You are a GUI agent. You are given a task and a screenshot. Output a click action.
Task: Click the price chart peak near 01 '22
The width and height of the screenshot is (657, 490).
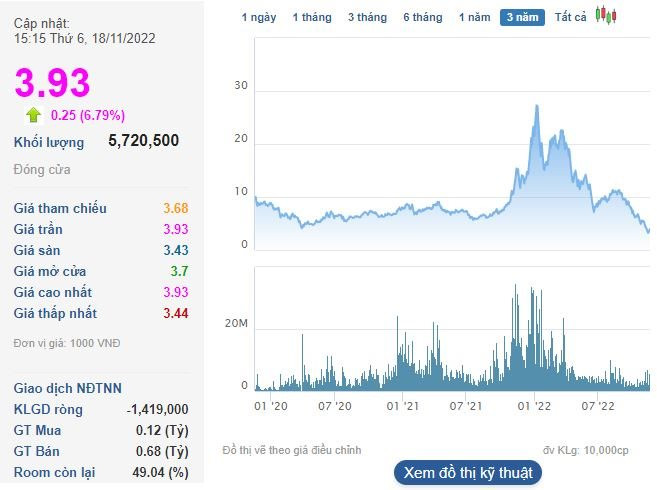point(538,106)
